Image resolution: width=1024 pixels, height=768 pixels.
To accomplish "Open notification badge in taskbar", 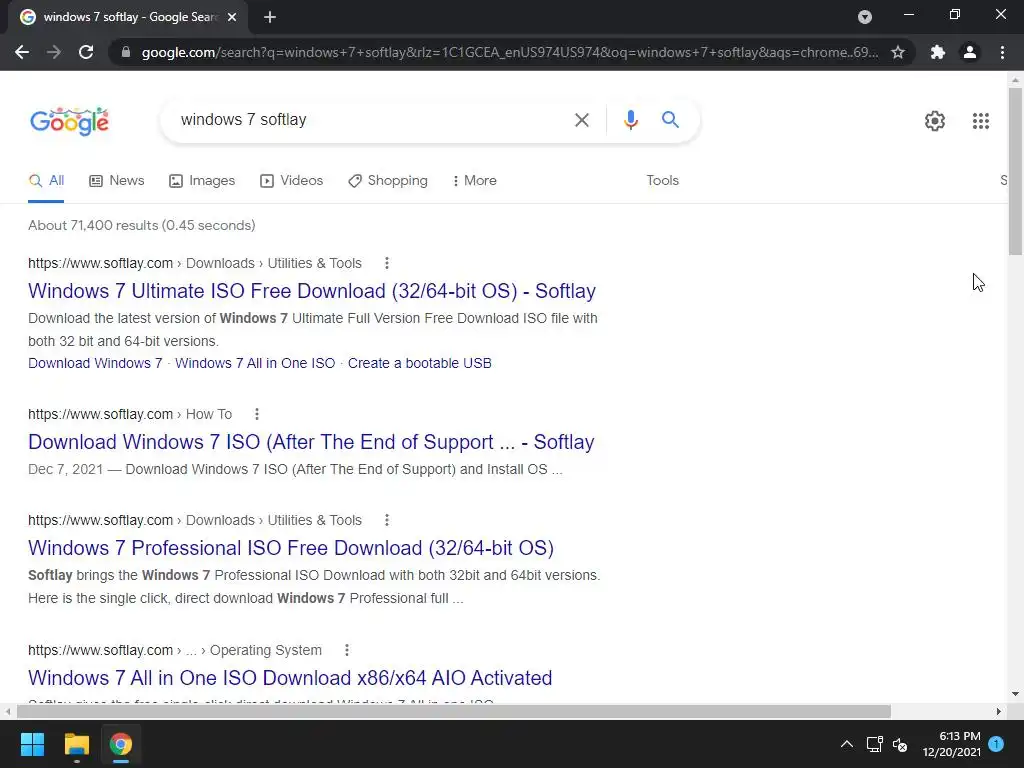I will (996, 744).
